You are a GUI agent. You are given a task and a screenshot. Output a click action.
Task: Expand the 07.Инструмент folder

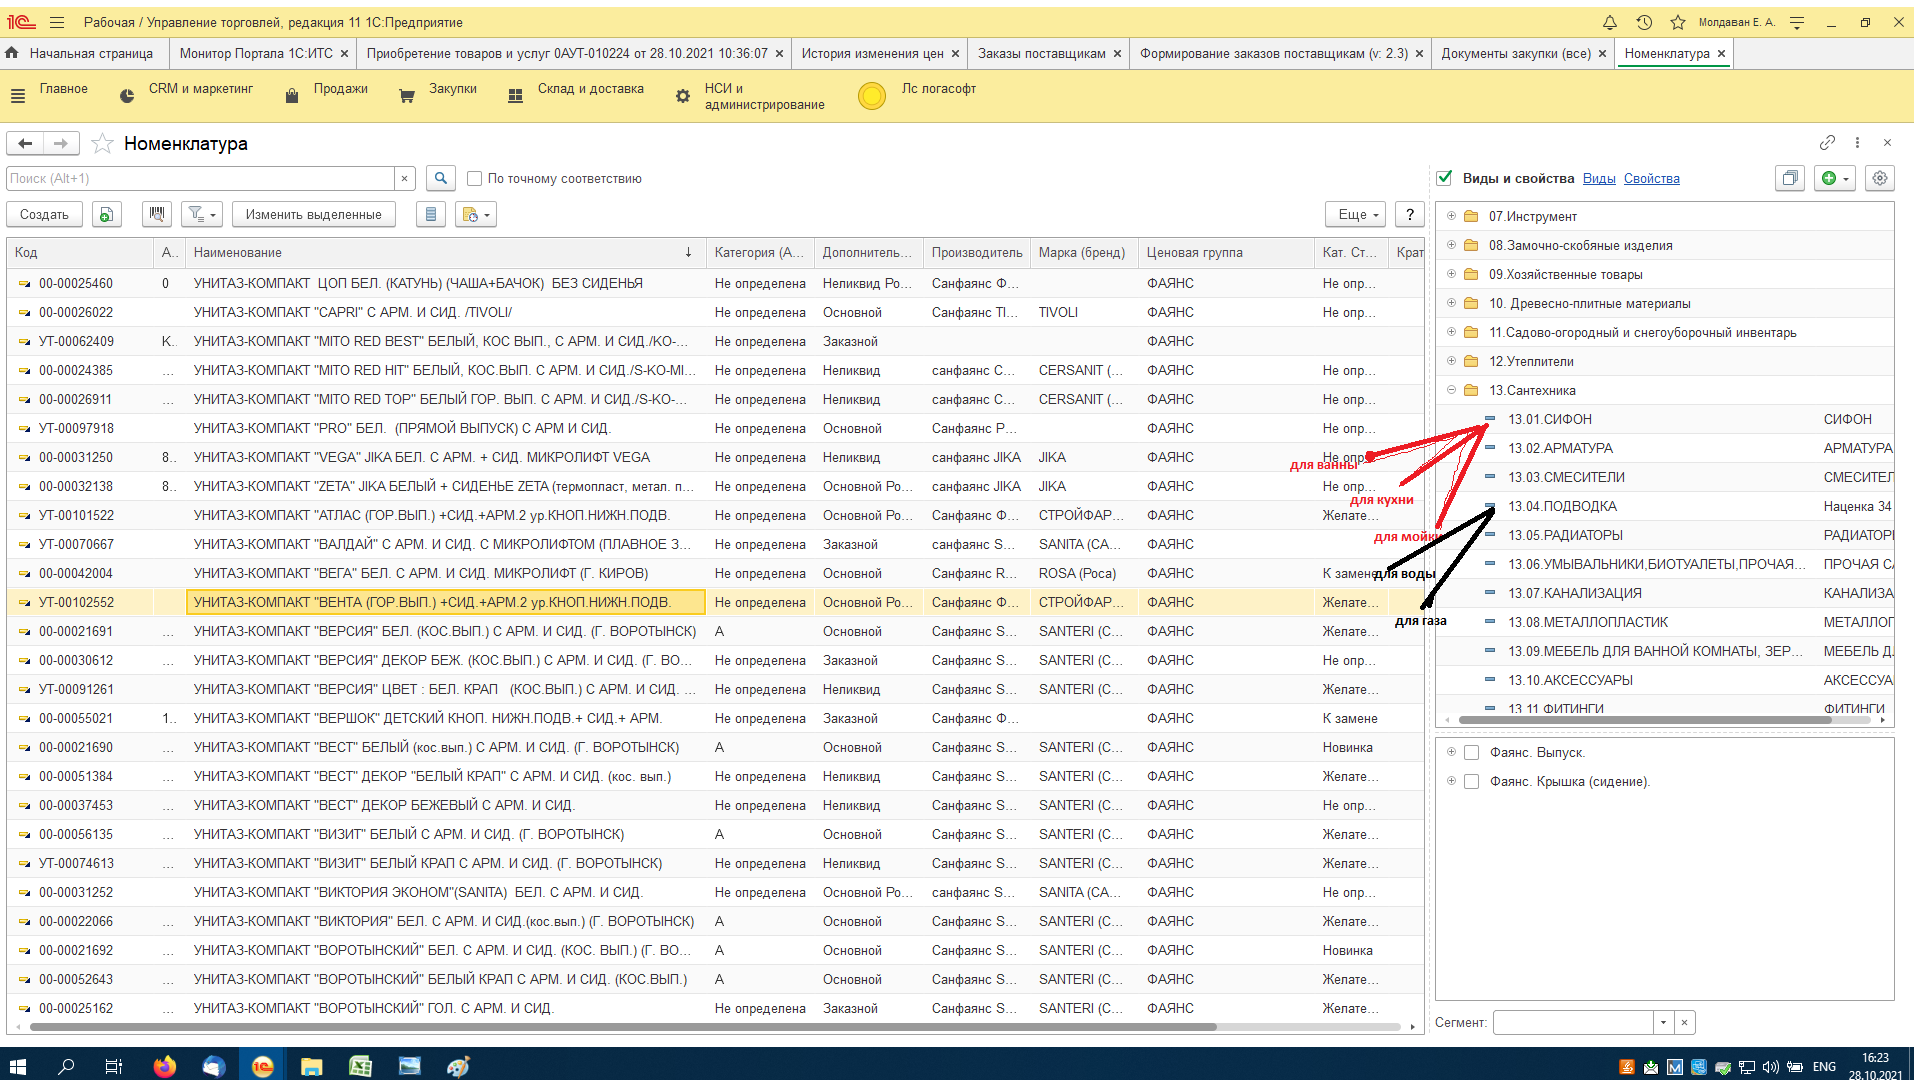click(1451, 216)
